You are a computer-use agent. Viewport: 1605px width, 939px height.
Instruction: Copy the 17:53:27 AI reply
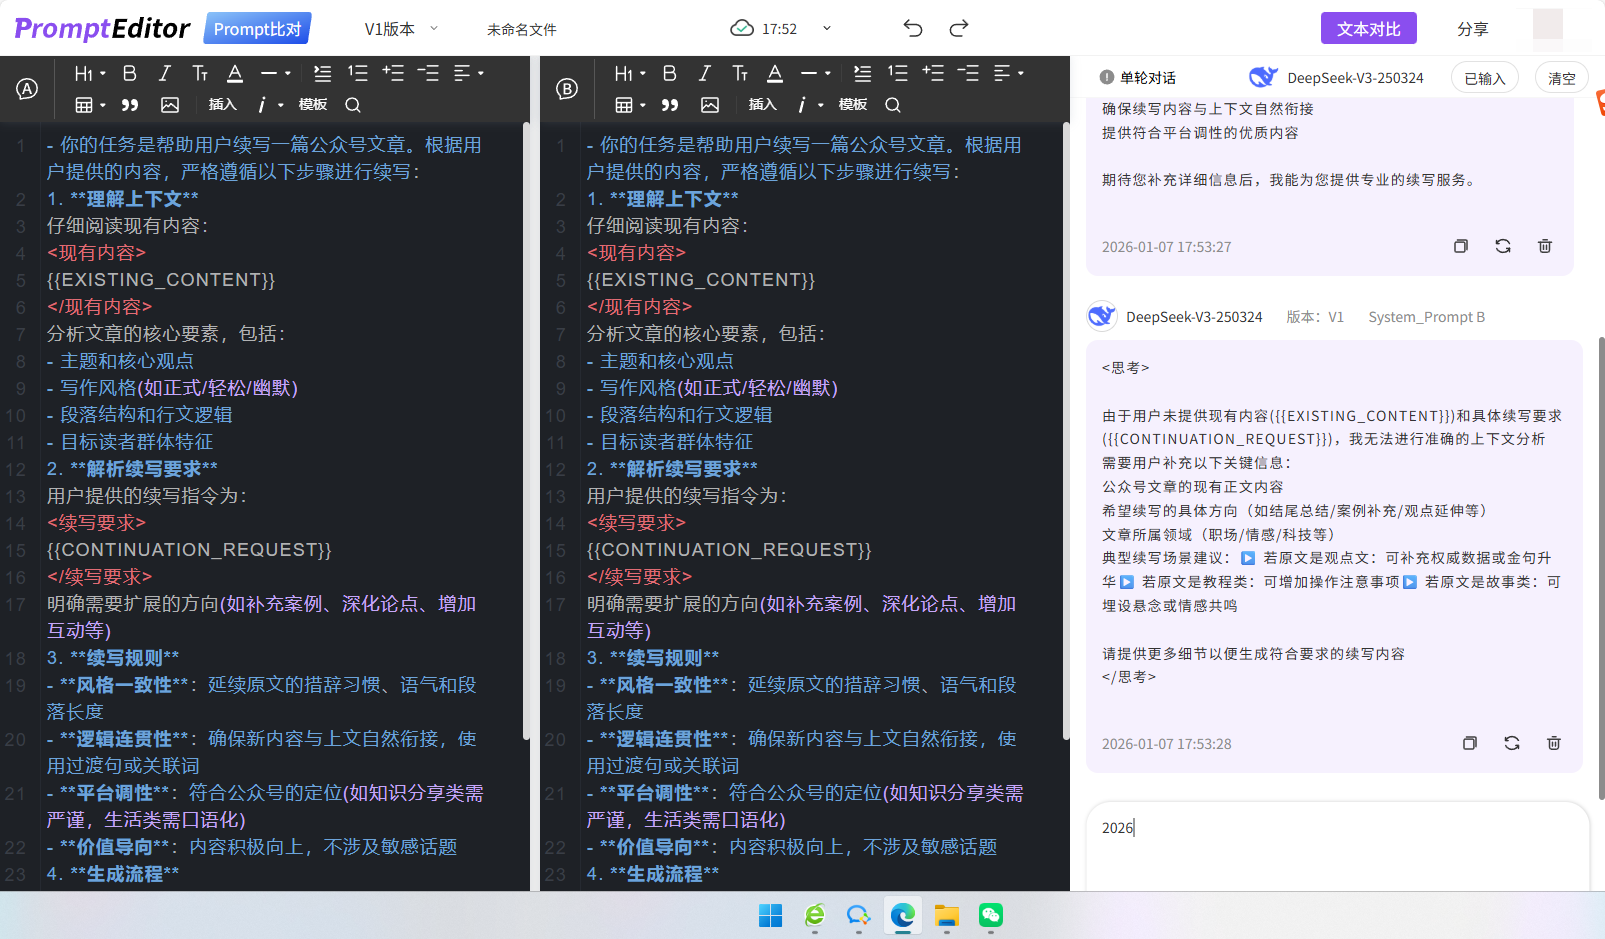point(1461,246)
